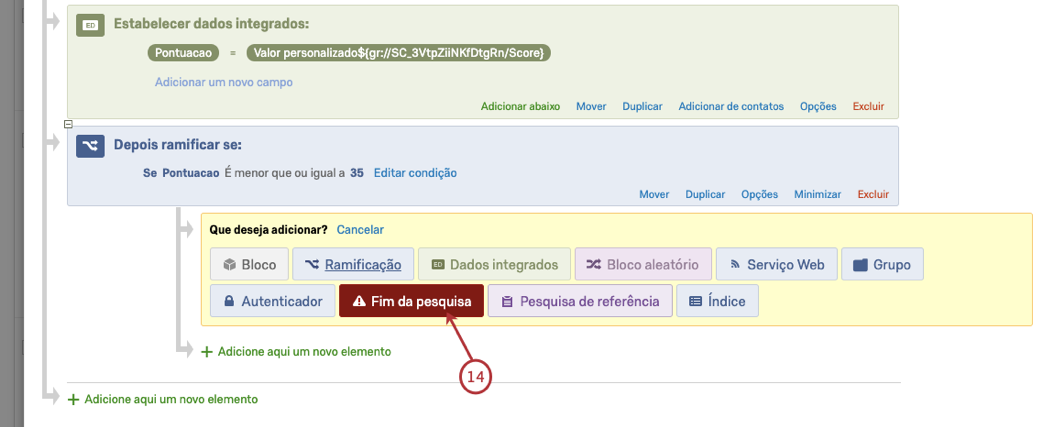Image resolution: width=1064 pixels, height=427 pixels.
Task: Click the Depois ramificar se heading
Action: [x=178, y=145]
